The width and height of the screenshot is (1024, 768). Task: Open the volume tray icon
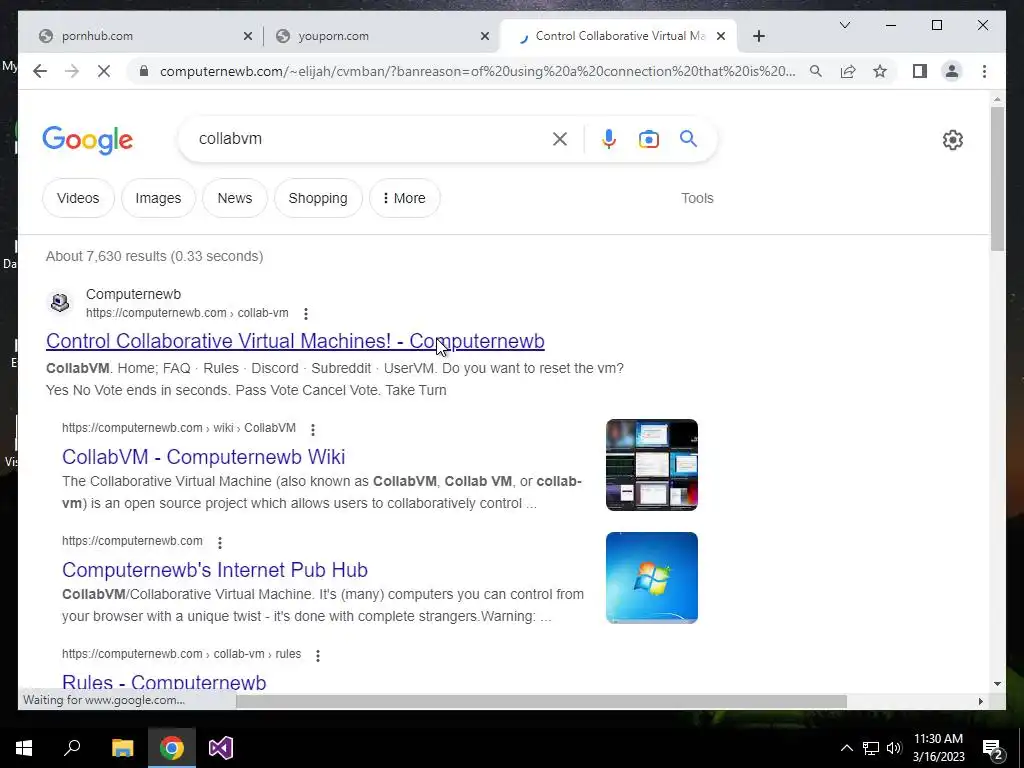894,748
